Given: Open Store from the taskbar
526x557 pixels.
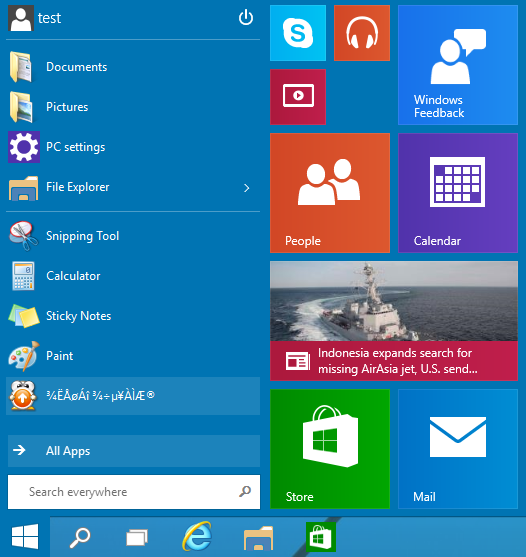Looking at the screenshot, I should click(321, 537).
